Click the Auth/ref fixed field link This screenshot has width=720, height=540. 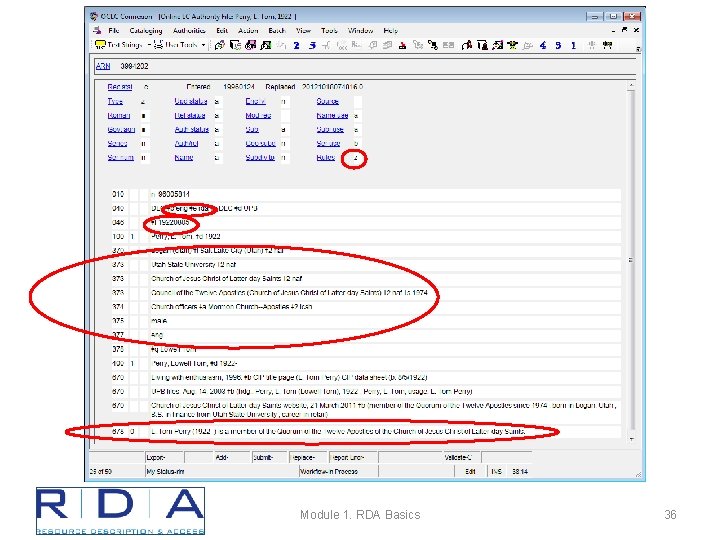coord(186,144)
